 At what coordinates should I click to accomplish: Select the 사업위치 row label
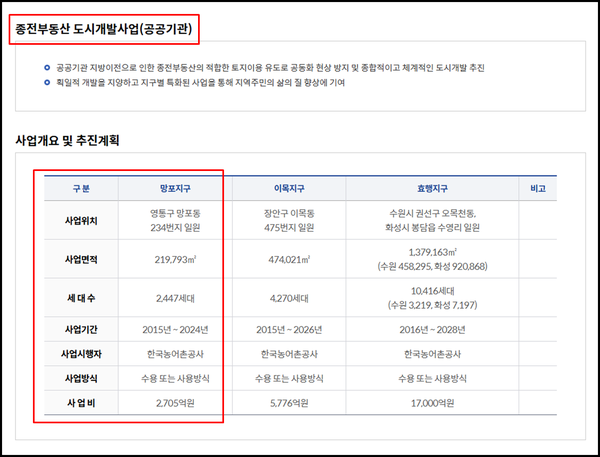tap(81, 221)
